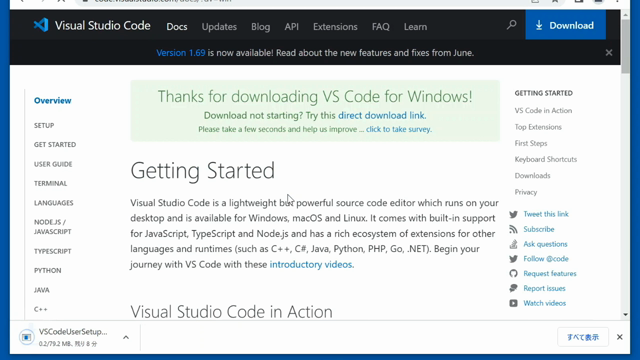640x360 pixels.
Task: Expand the JAVA sidebar section
Action: (x=42, y=290)
